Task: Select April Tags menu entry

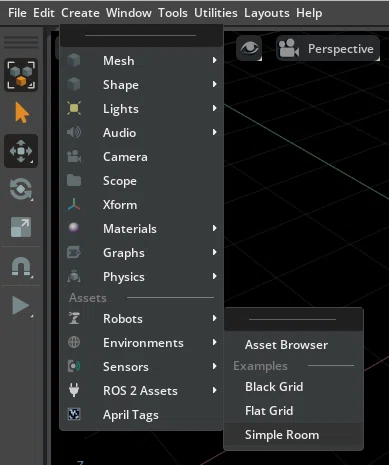Action: coord(131,415)
